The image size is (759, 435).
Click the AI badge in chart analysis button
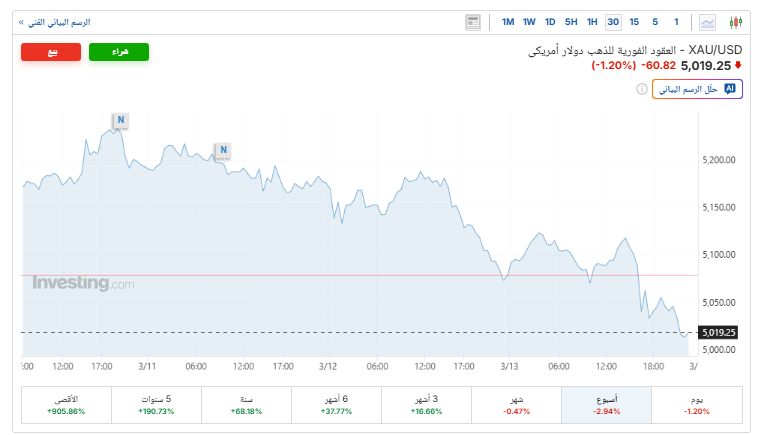[x=730, y=89]
